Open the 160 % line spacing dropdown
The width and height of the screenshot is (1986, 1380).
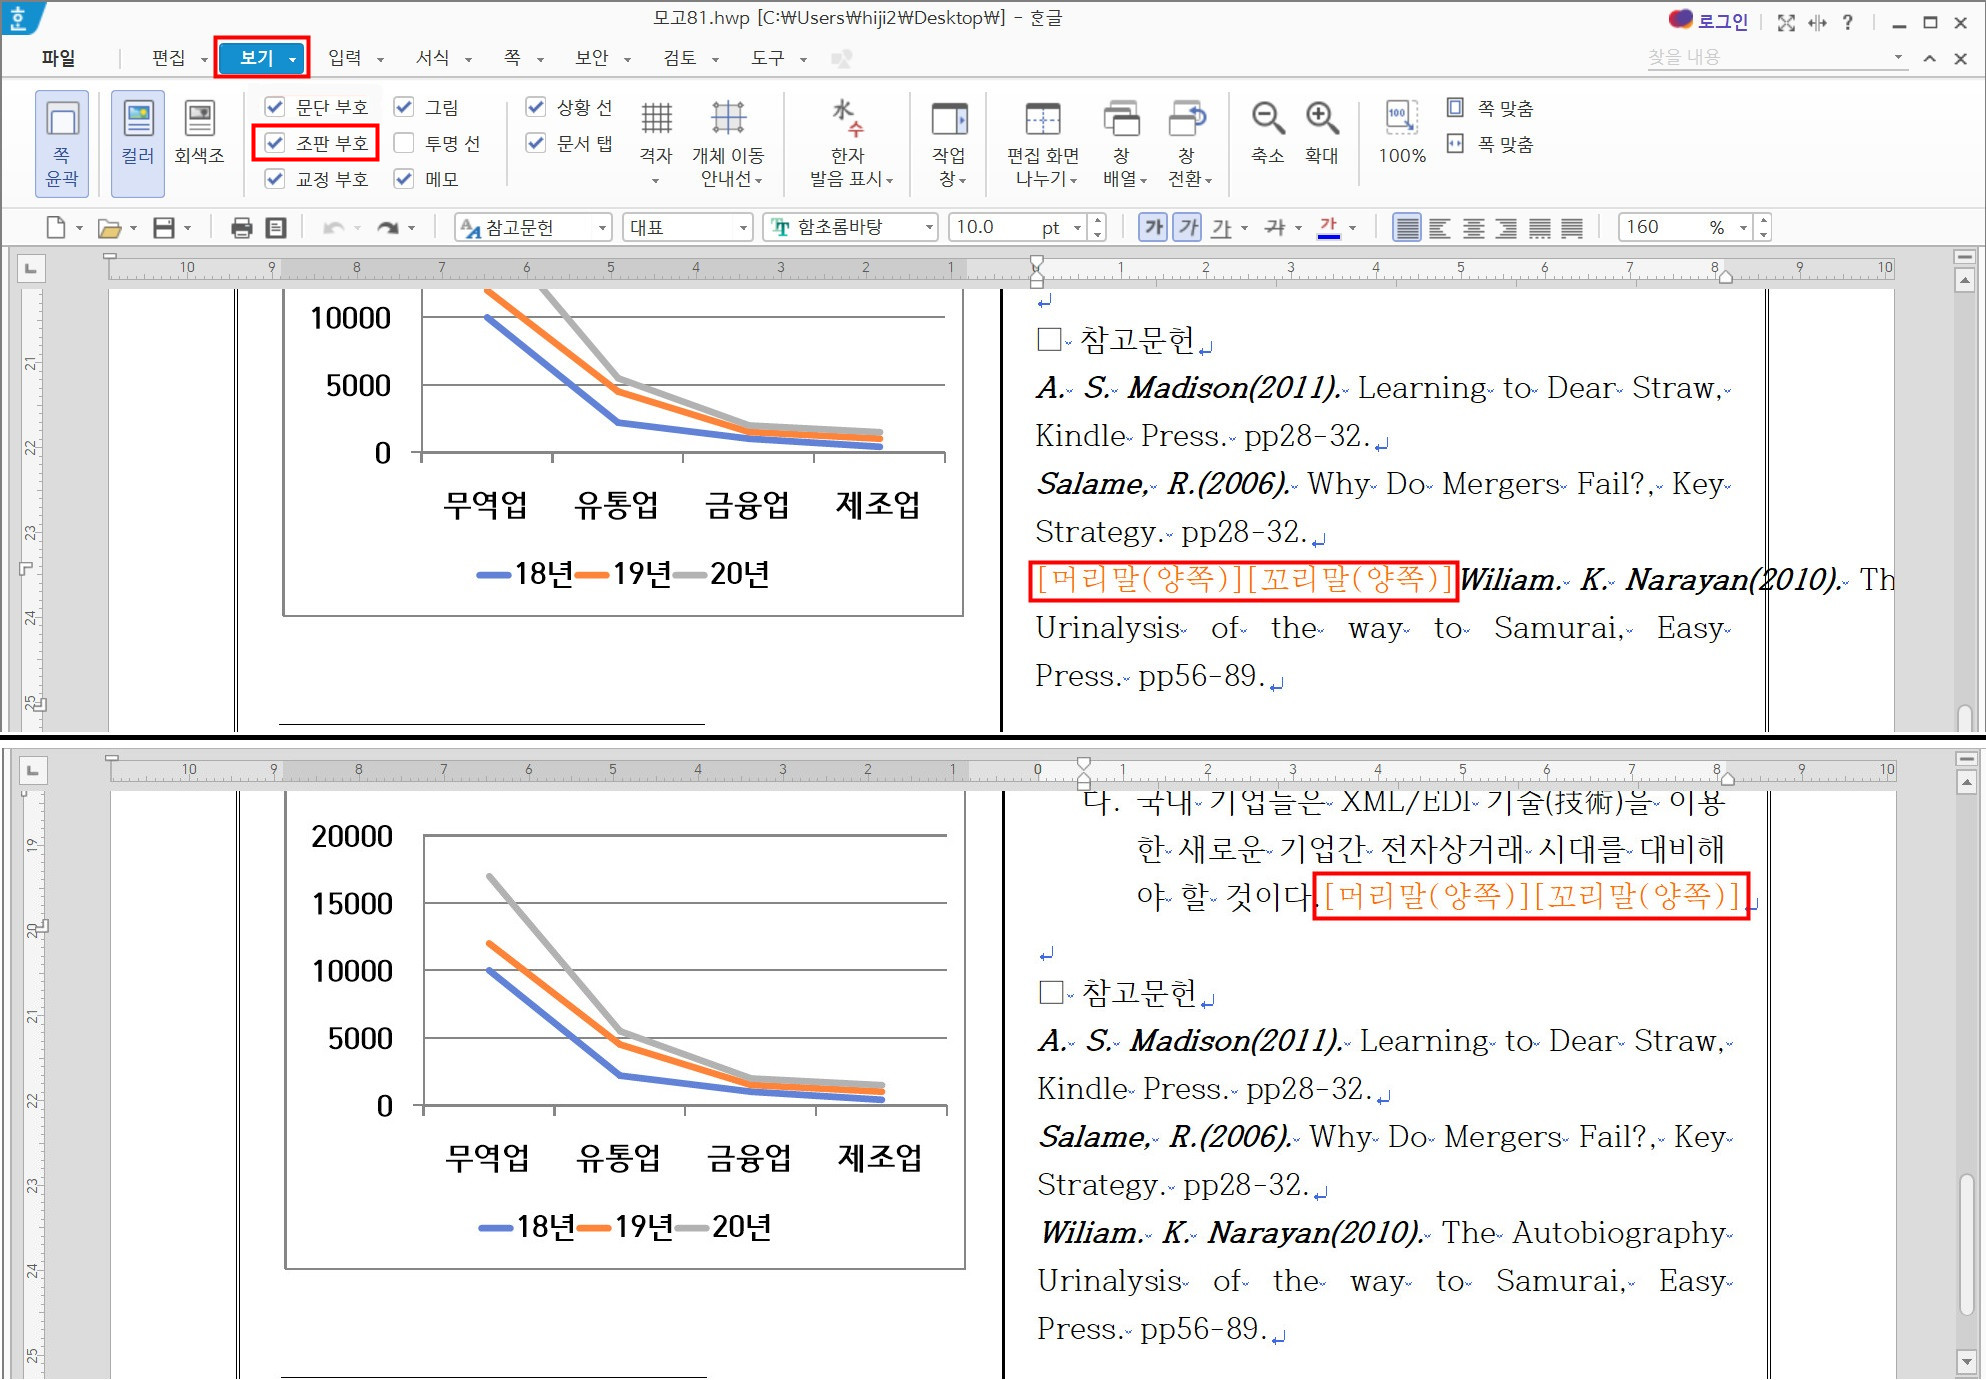tap(1743, 228)
